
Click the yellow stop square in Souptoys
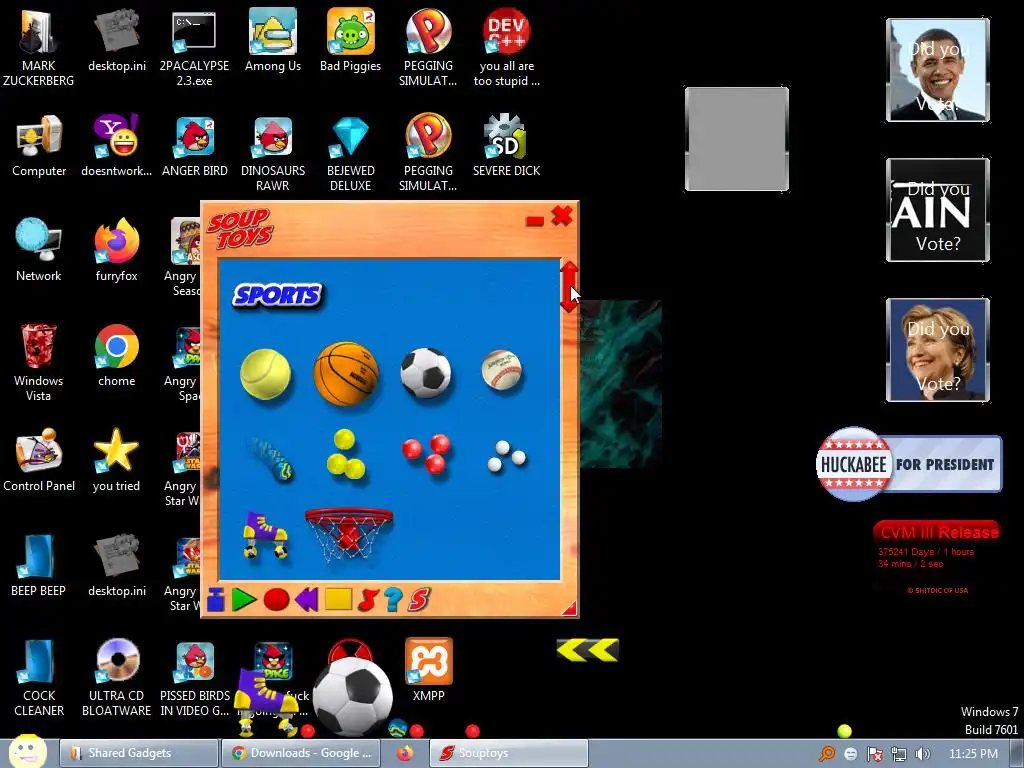click(338, 599)
